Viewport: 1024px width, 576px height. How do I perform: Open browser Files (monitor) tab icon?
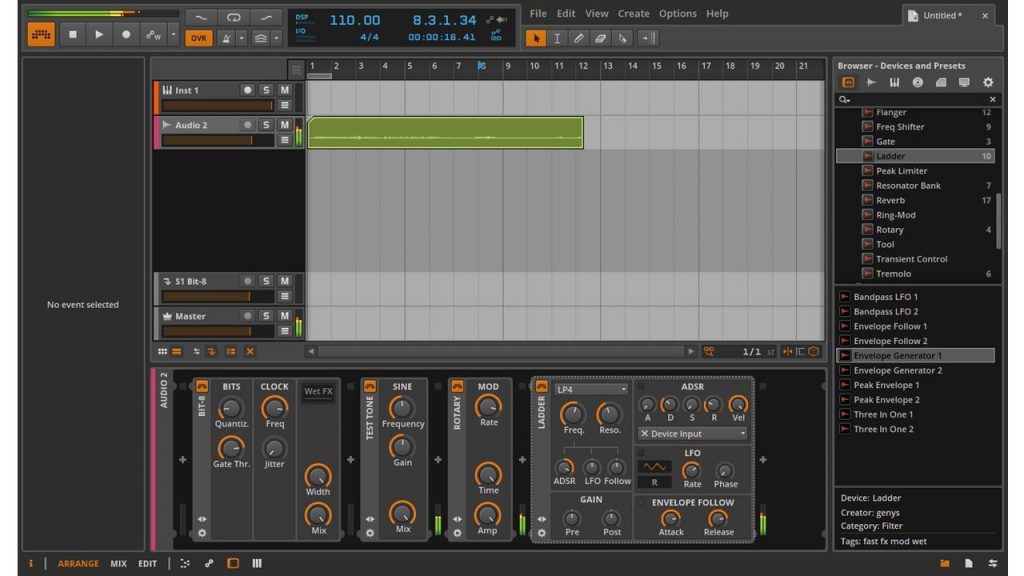(x=964, y=82)
